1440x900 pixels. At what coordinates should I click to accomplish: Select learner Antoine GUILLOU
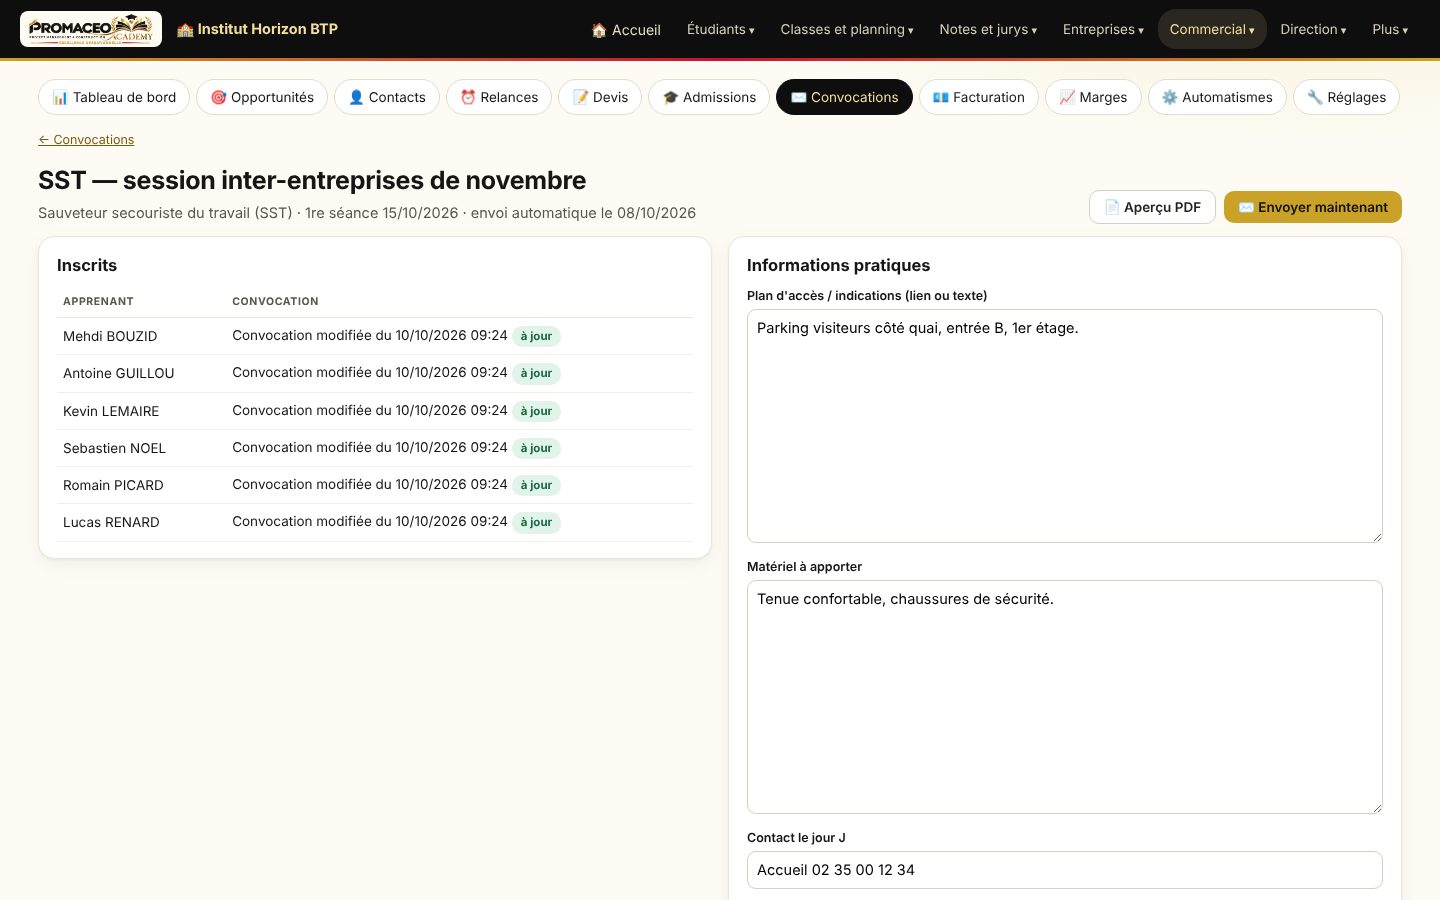118,373
